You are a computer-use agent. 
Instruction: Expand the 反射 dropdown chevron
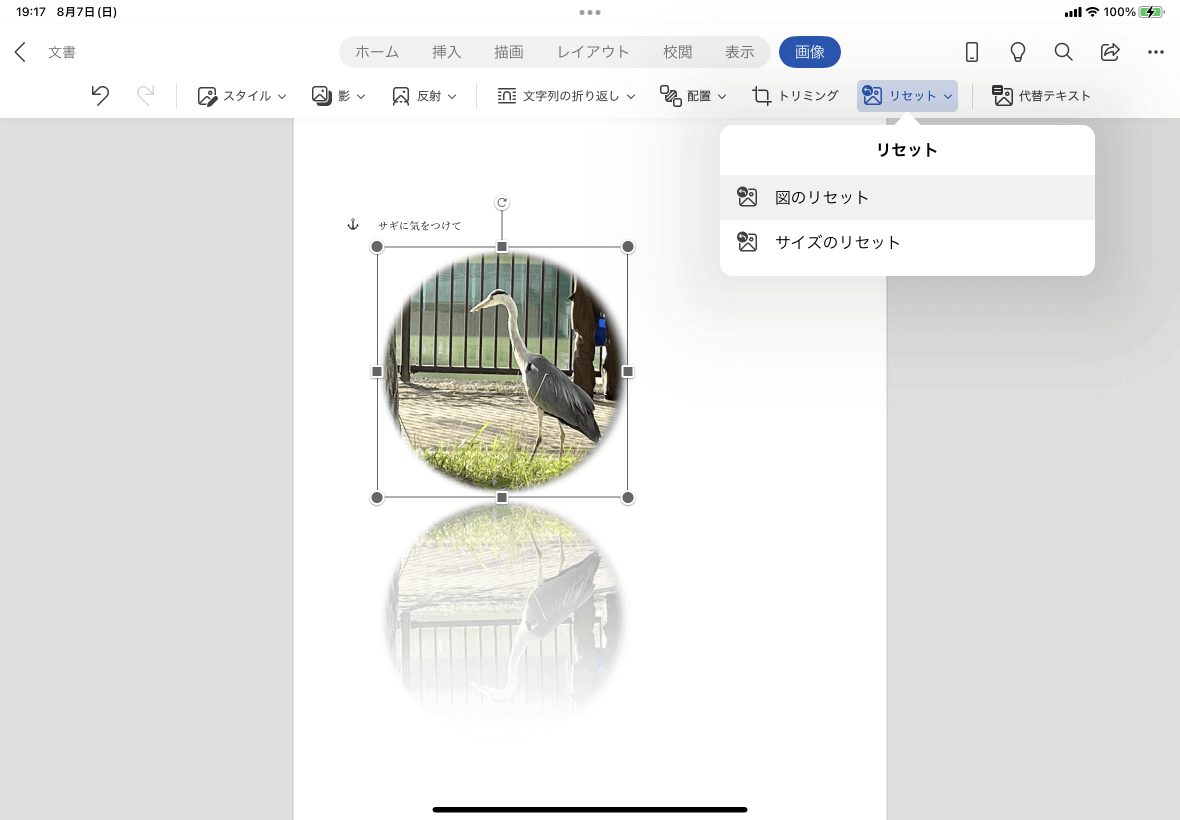tap(452, 96)
